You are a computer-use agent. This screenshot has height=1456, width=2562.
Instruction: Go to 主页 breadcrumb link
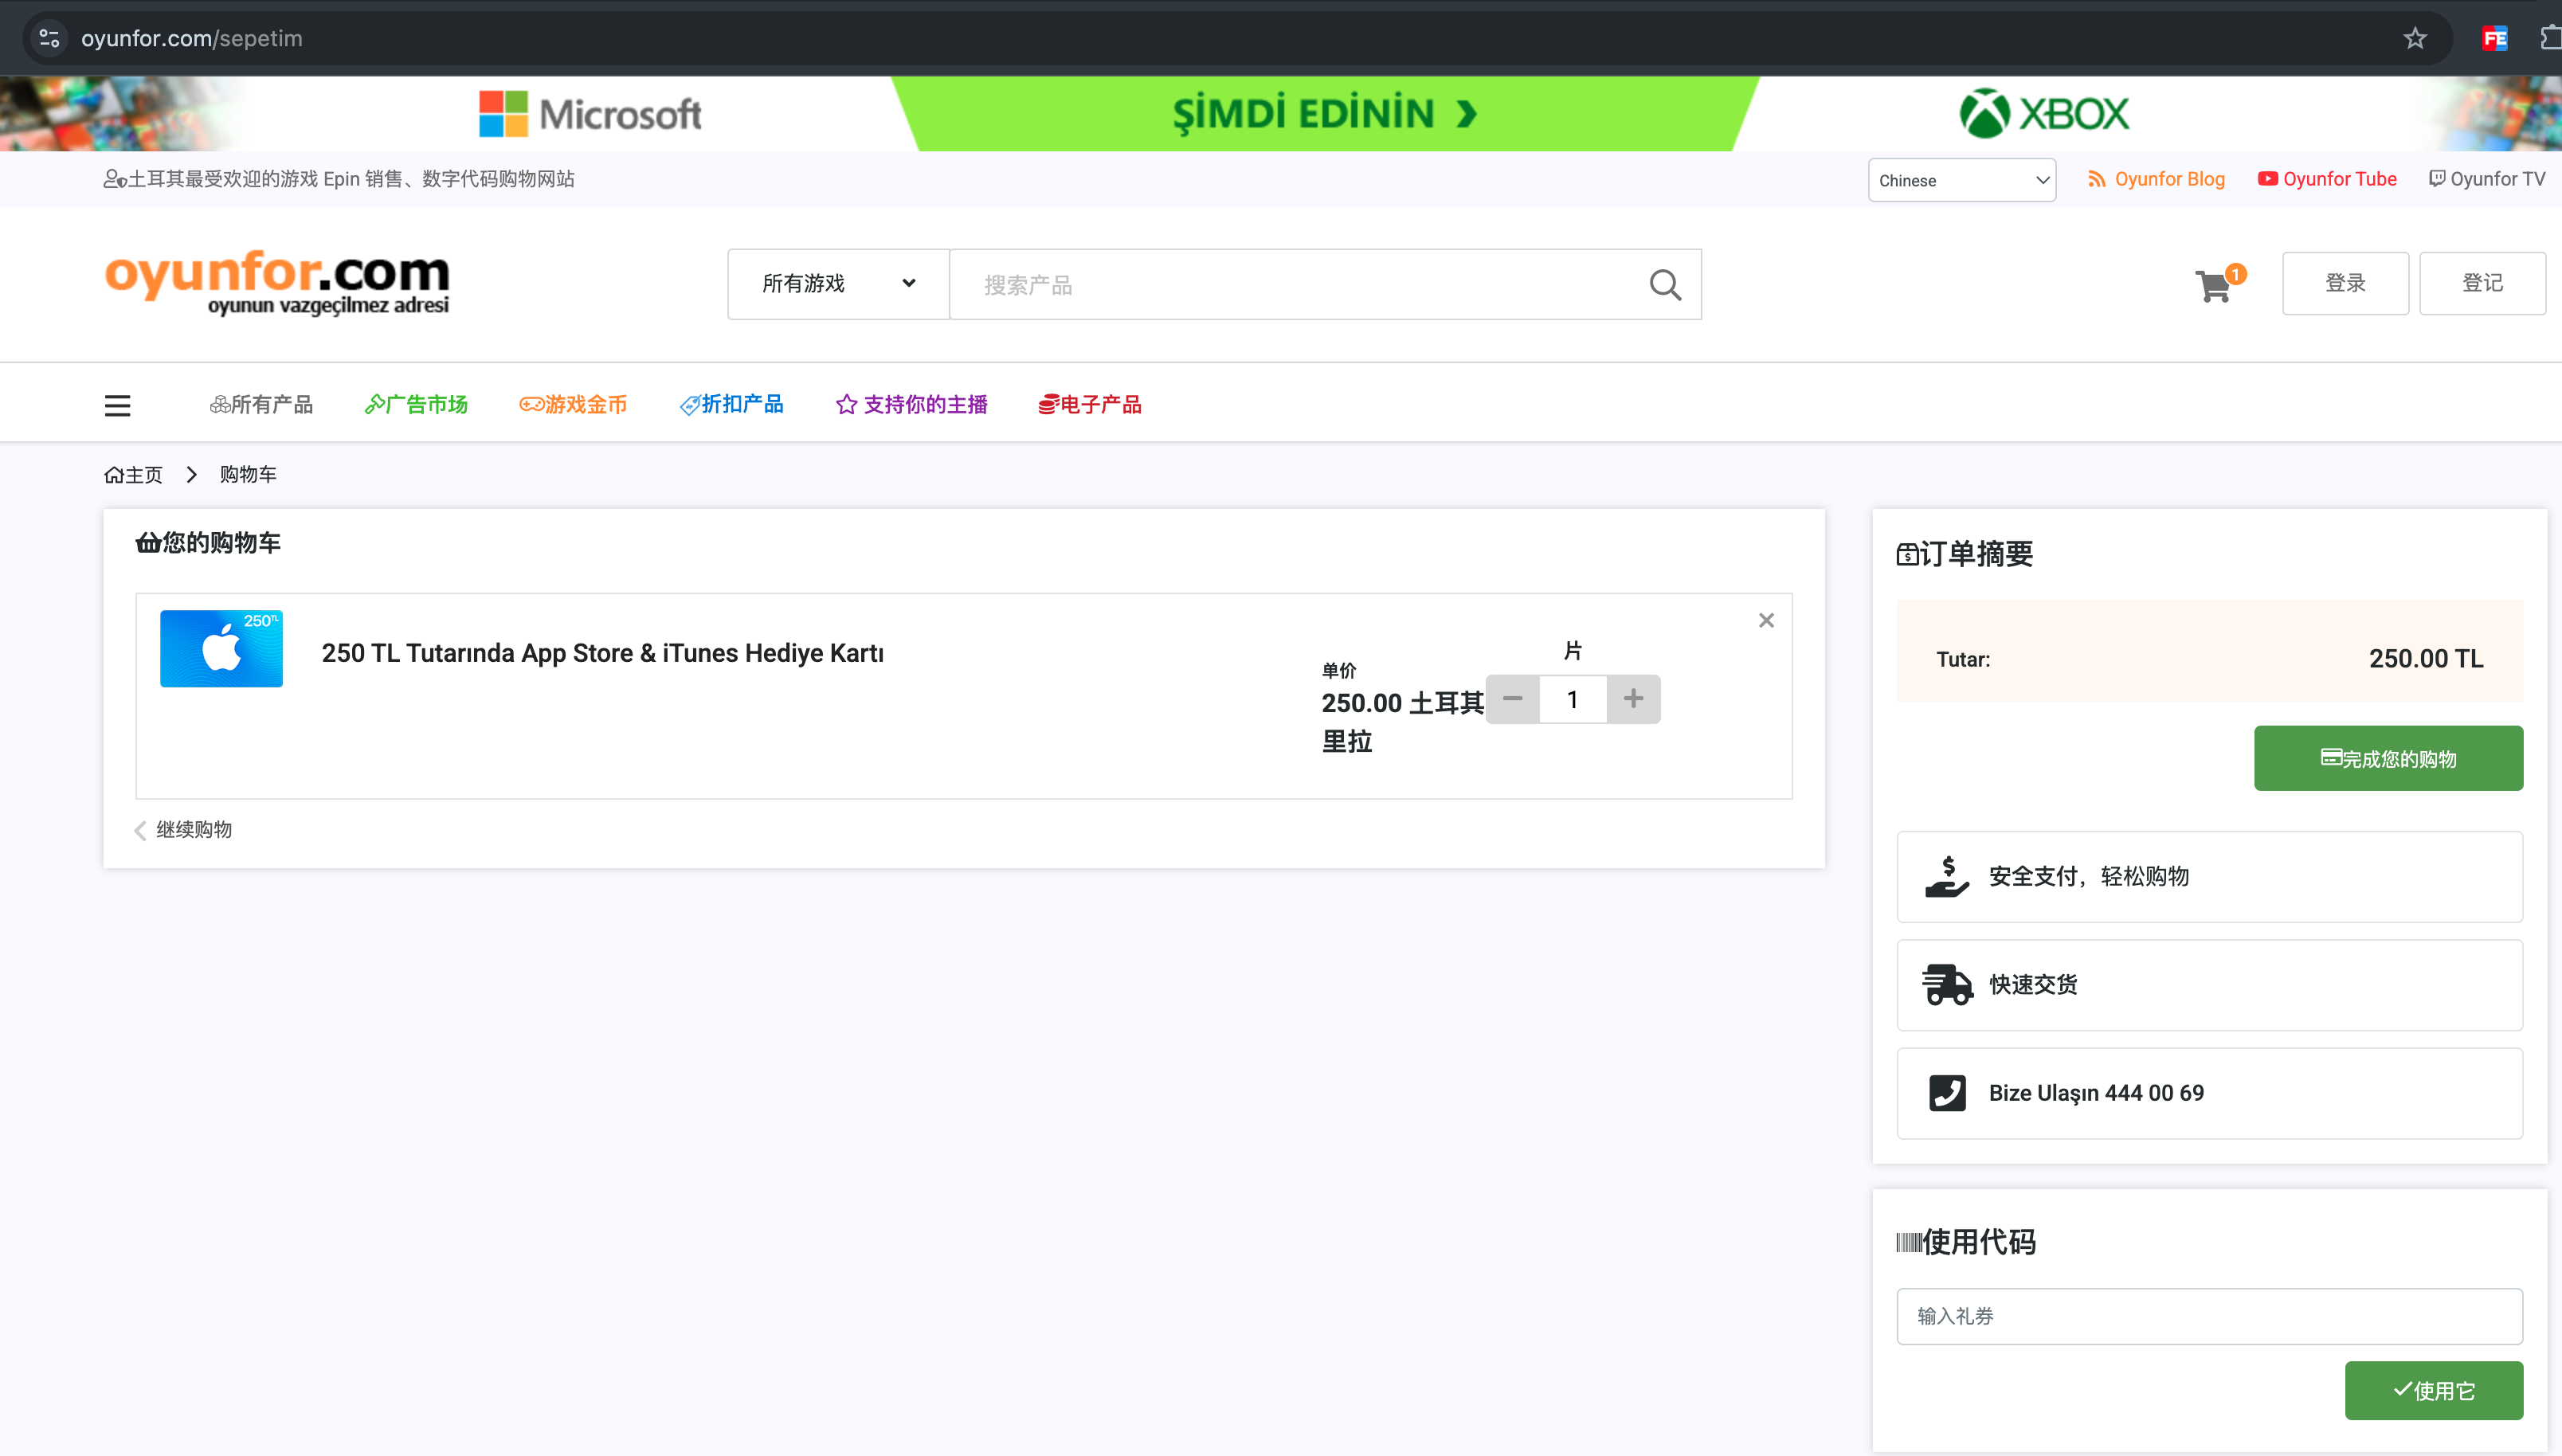click(133, 474)
